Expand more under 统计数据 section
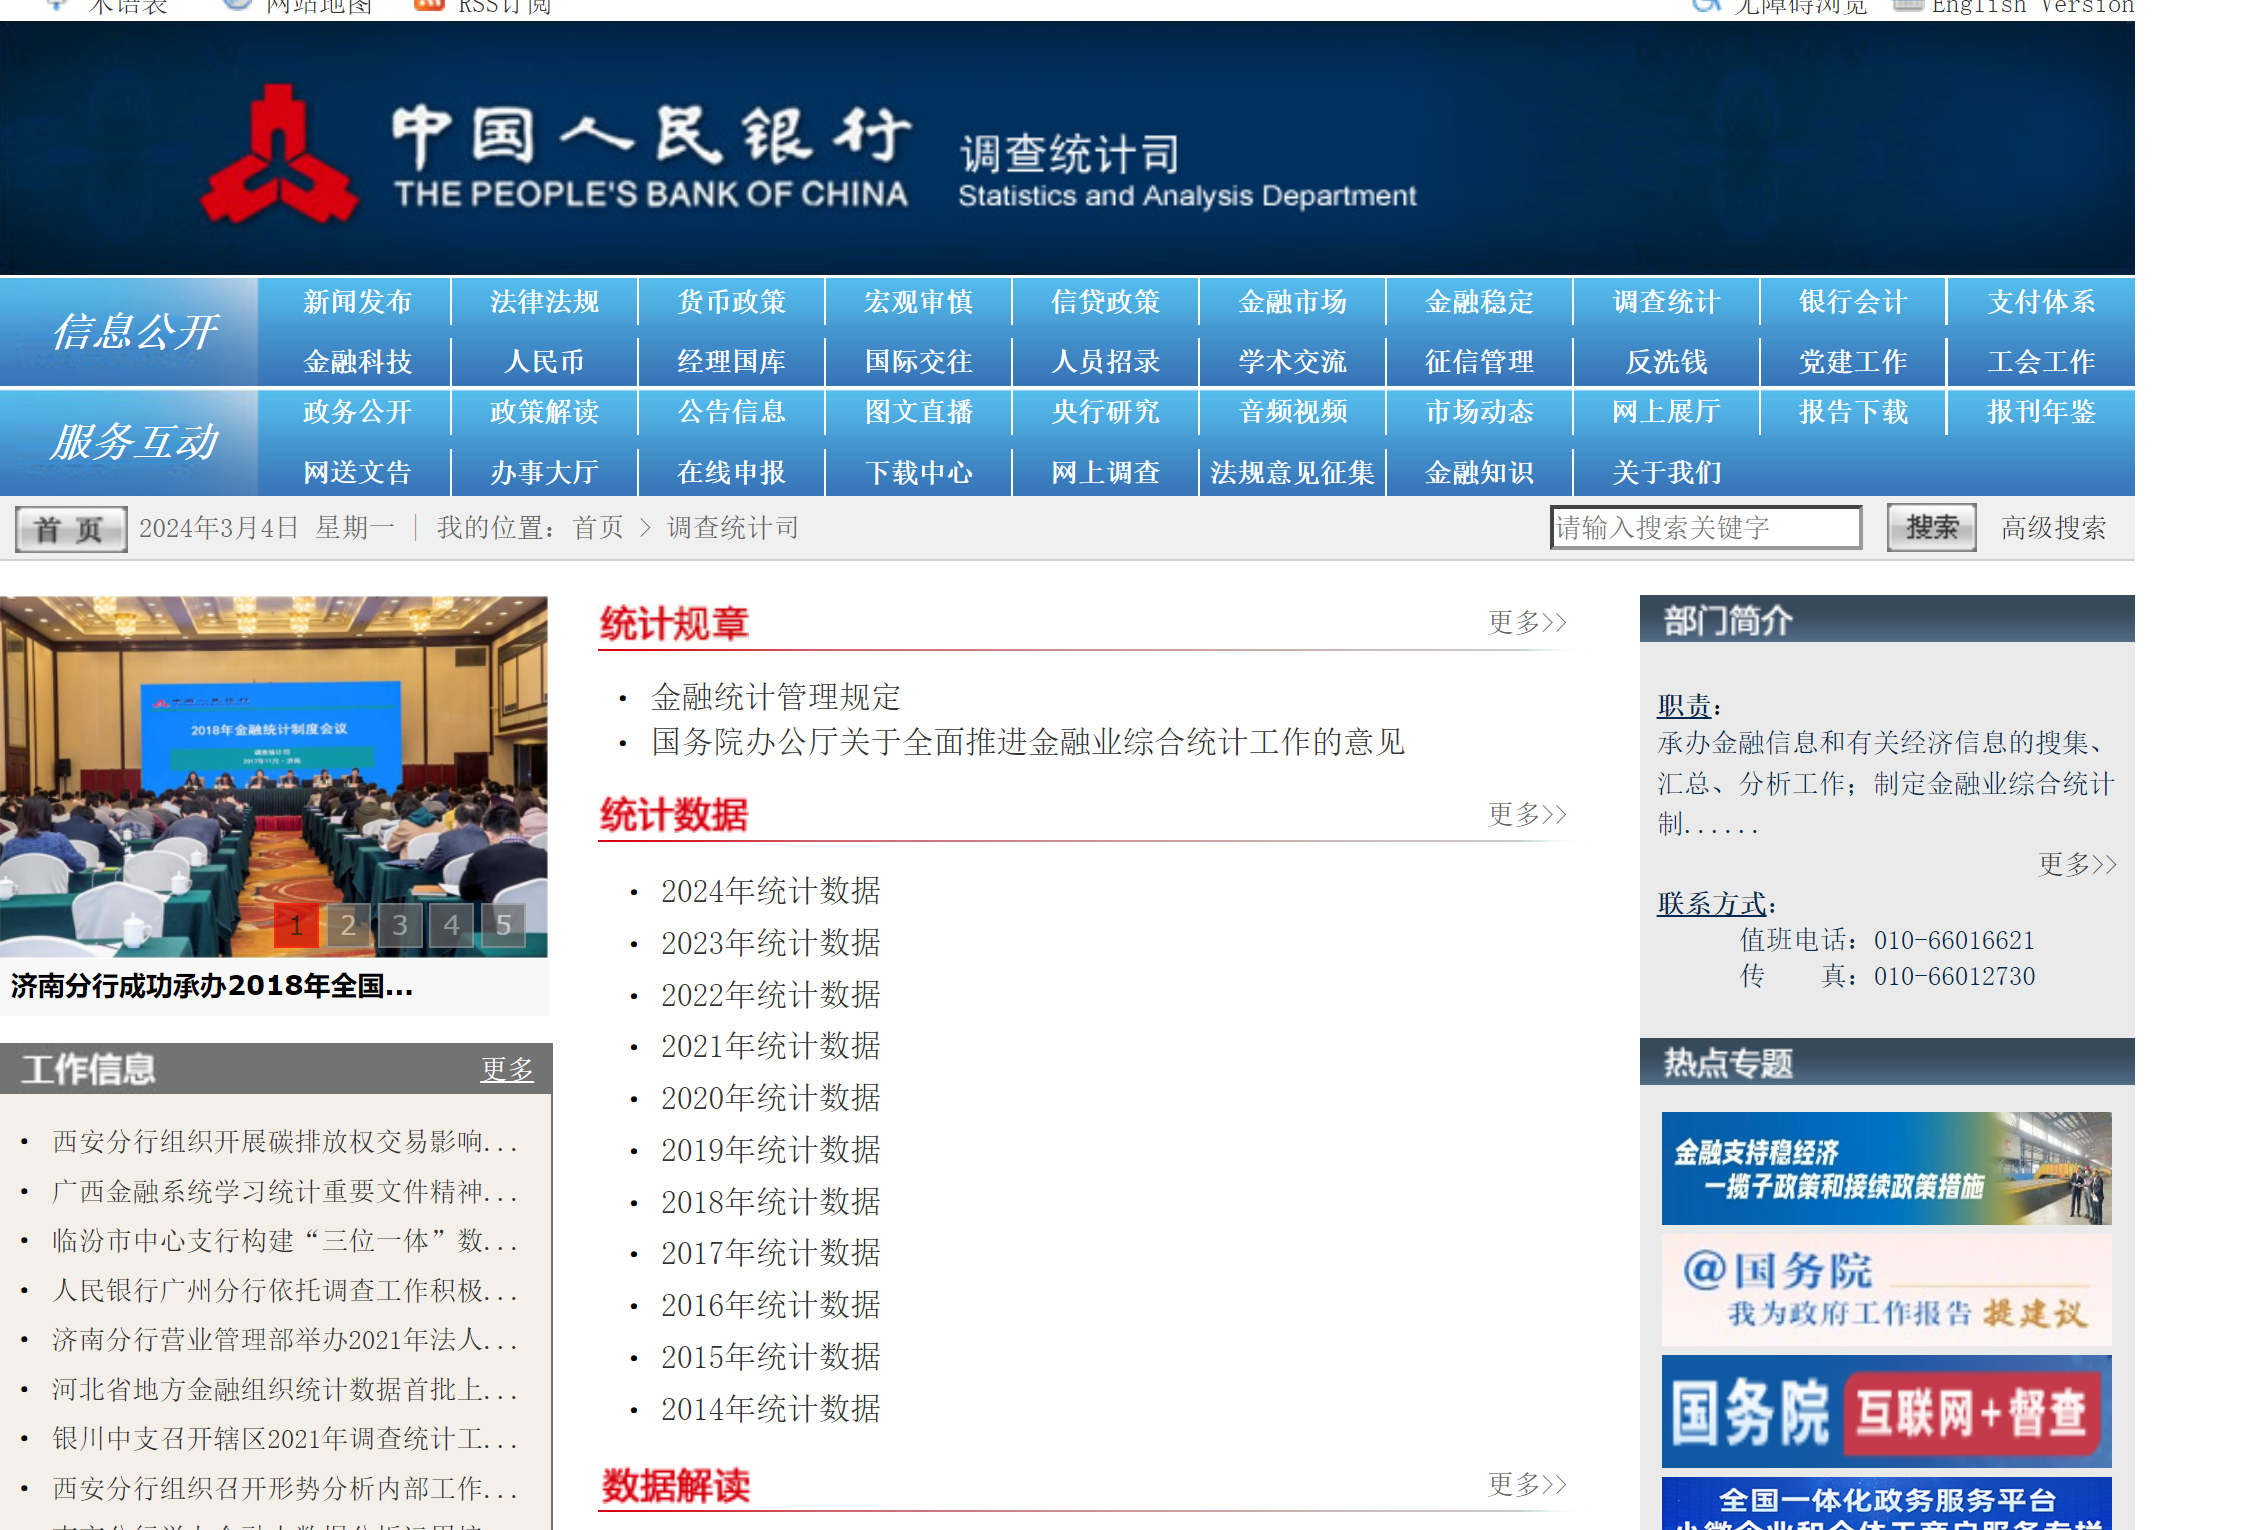The height and width of the screenshot is (1530, 2266). click(x=1526, y=815)
